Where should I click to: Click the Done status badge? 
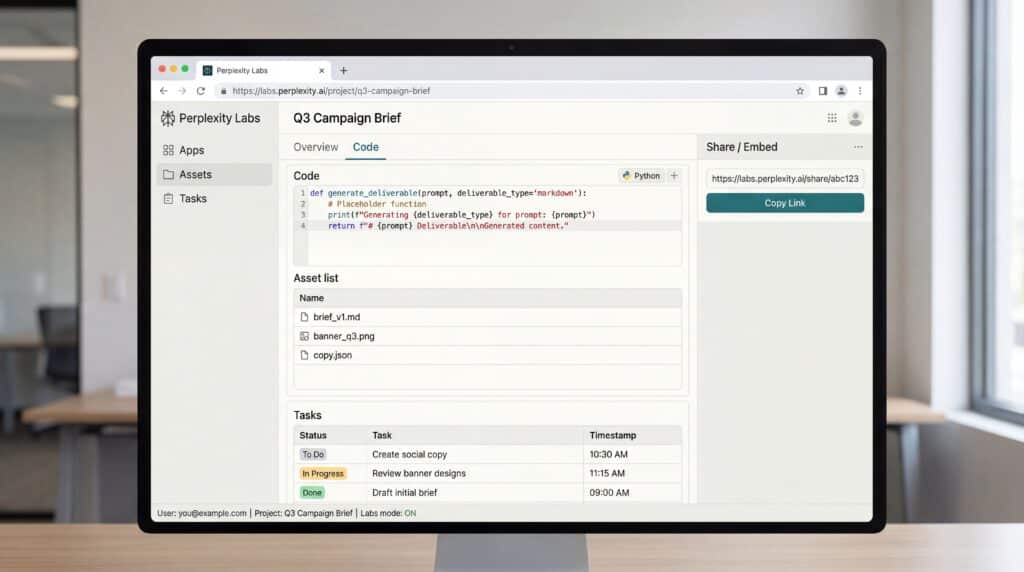pos(312,493)
